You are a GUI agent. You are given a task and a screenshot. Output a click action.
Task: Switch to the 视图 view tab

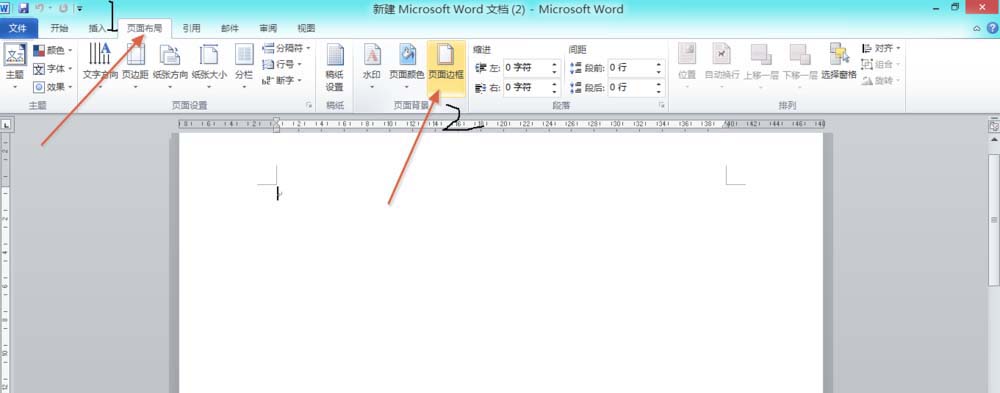306,28
